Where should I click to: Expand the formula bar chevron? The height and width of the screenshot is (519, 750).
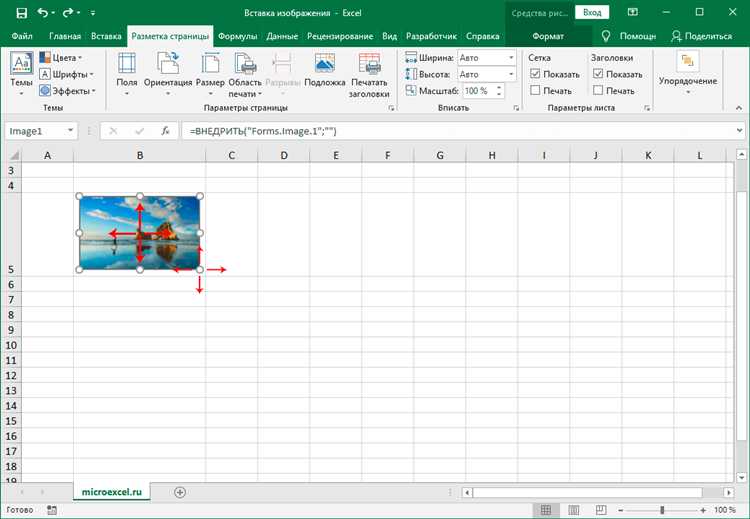click(x=739, y=131)
